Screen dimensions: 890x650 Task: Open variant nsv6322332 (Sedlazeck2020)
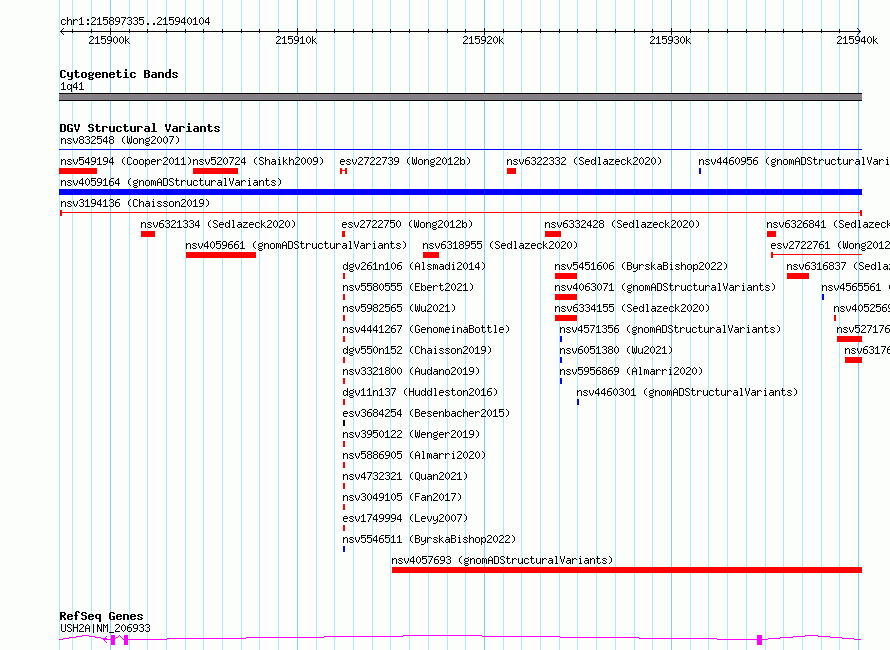pos(584,161)
